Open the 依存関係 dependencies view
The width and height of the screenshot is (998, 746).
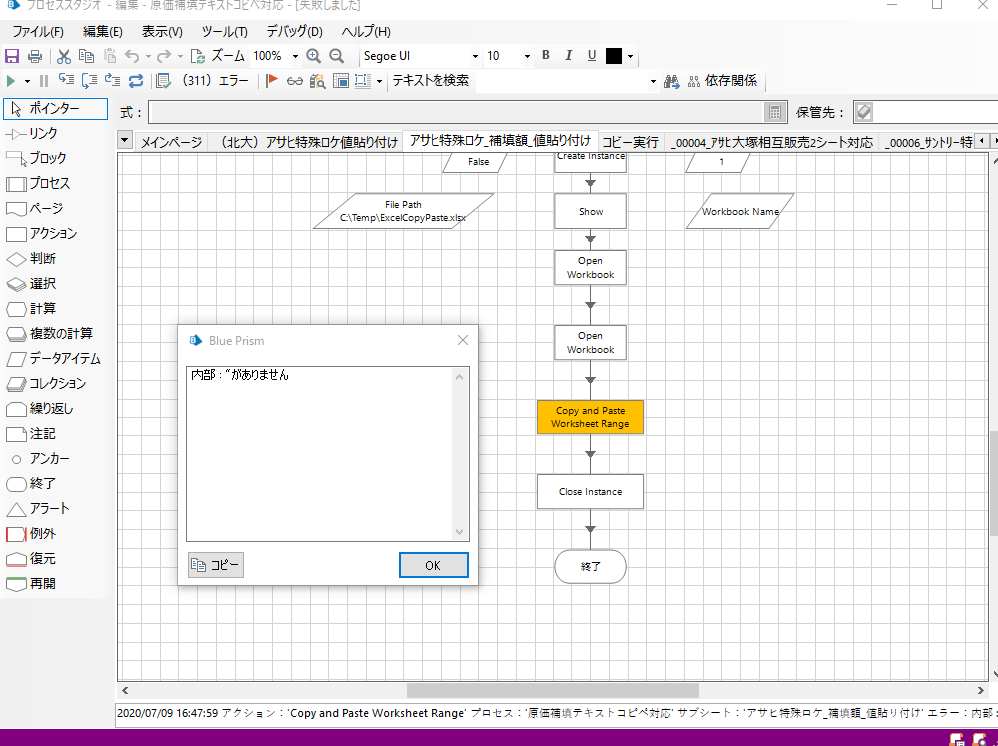click(x=722, y=81)
